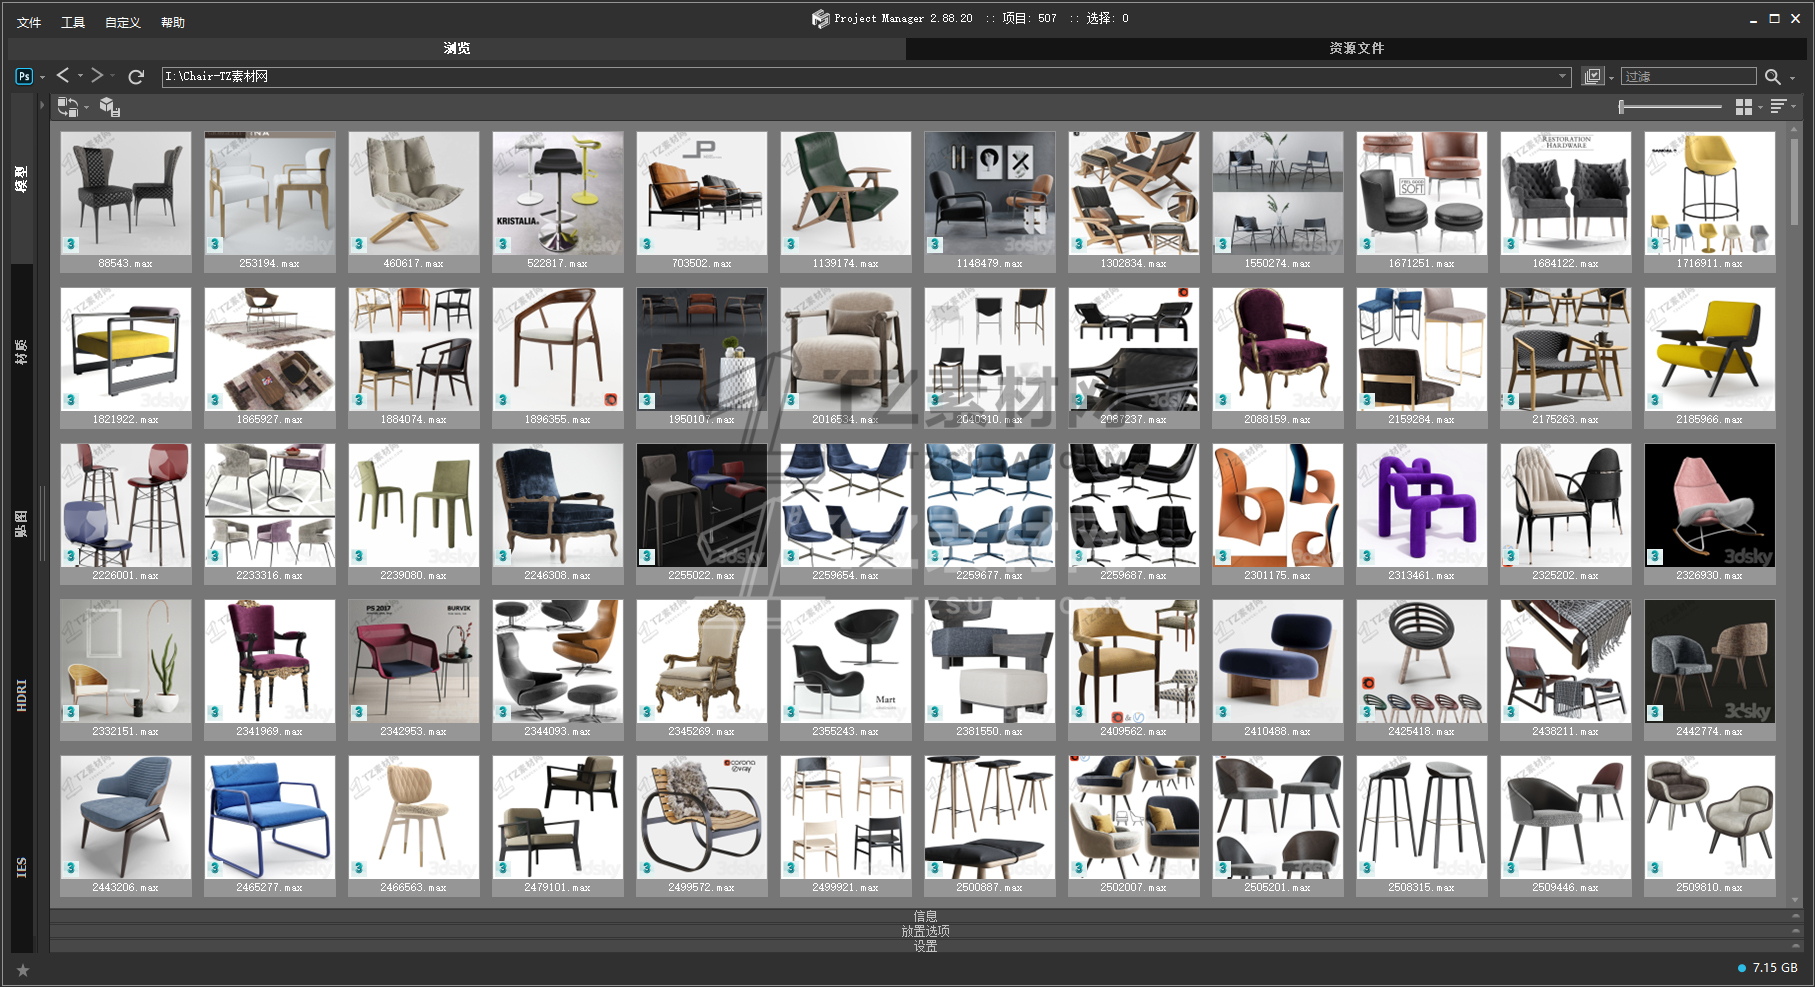Toggle the stacked checkbox selection button

click(1593, 77)
